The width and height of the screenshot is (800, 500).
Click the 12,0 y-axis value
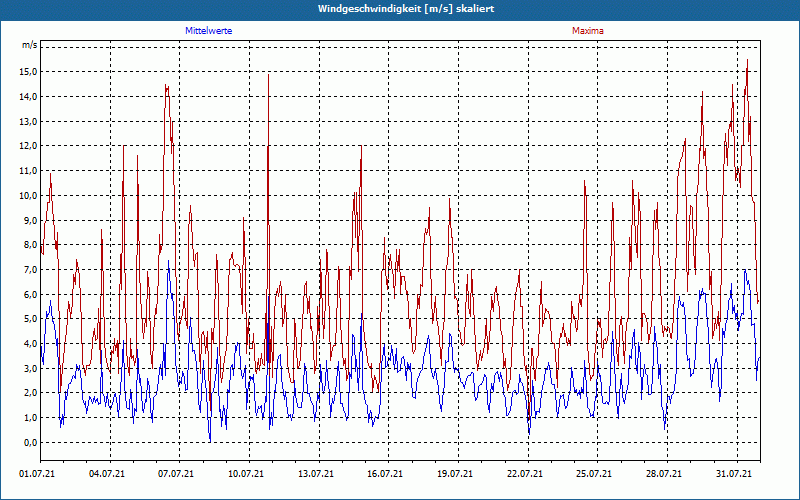[x=28, y=146]
